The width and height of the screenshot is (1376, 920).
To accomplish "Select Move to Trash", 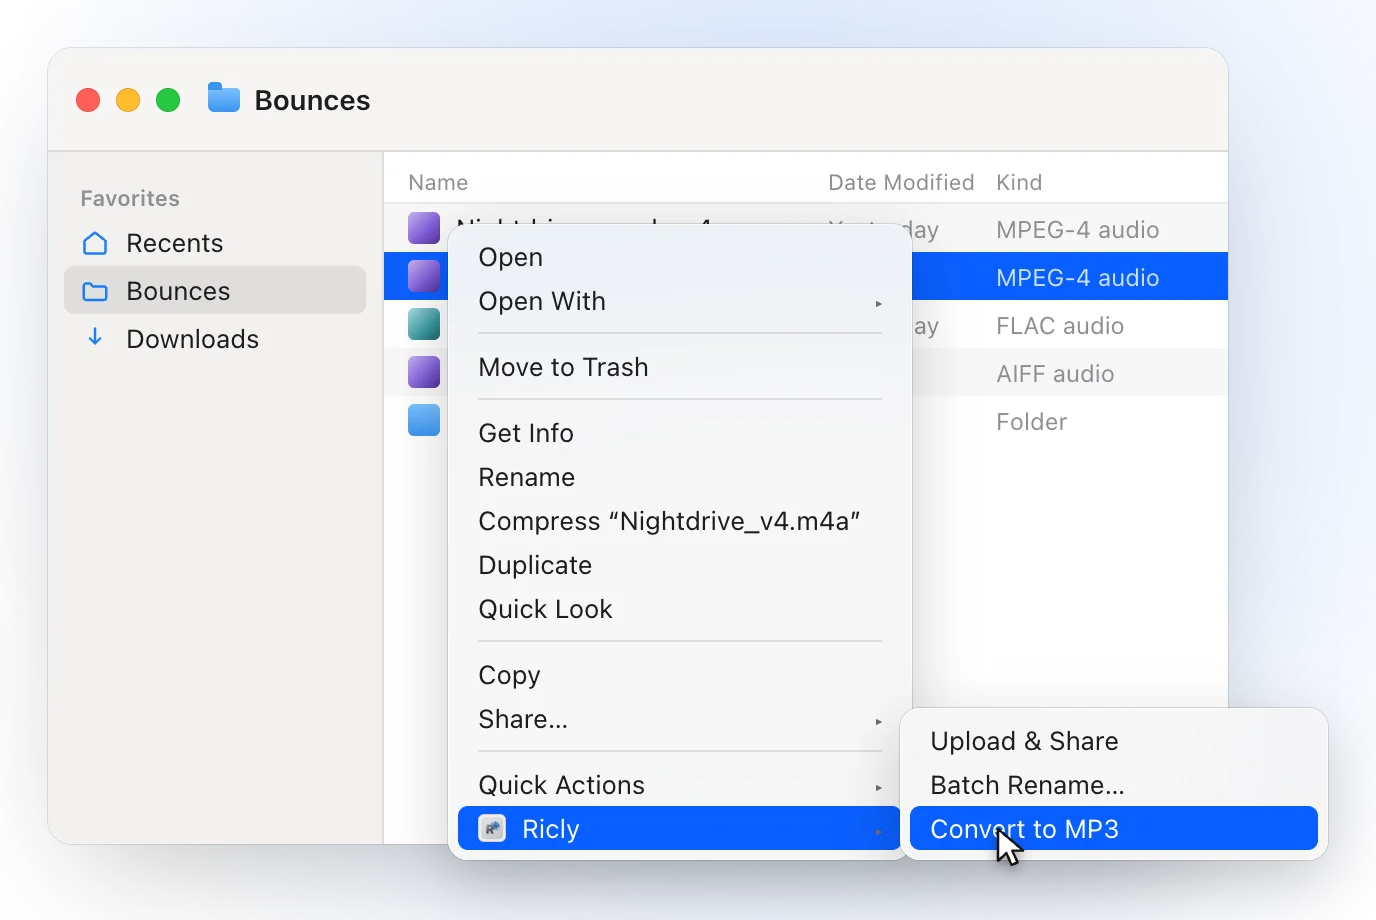I will (680, 367).
